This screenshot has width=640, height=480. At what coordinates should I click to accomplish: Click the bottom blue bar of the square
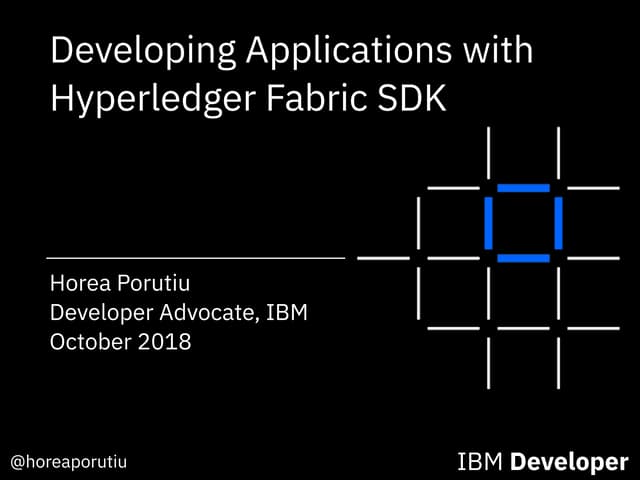coord(523,258)
